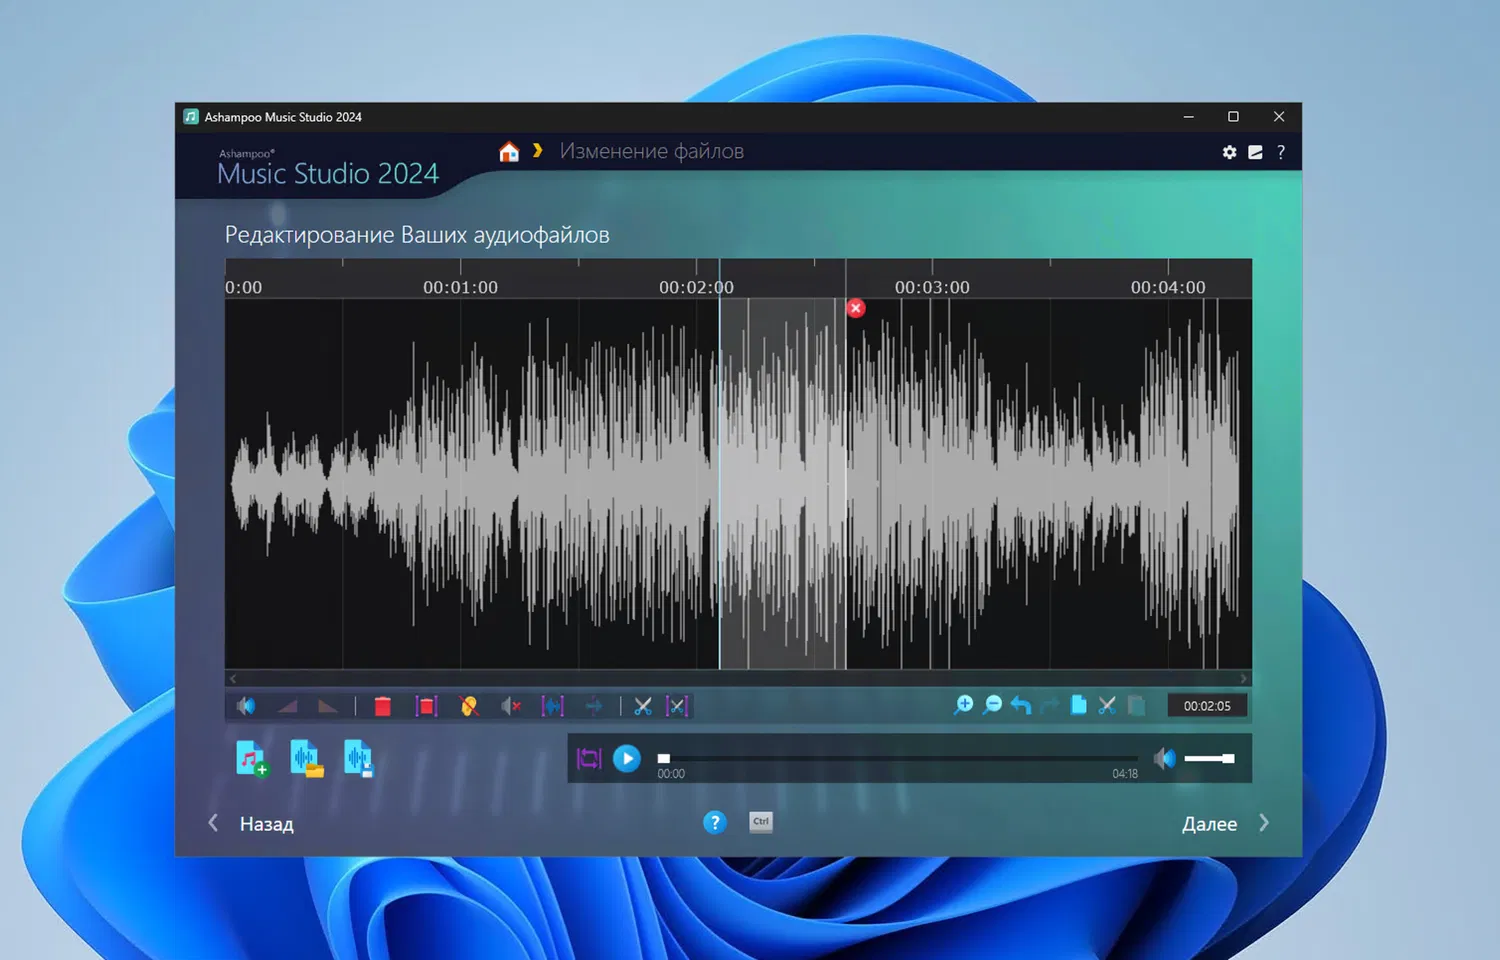This screenshot has width=1500, height=960.
Task: Open an audio file with the folder icon
Action: click(x=306, y=759)
